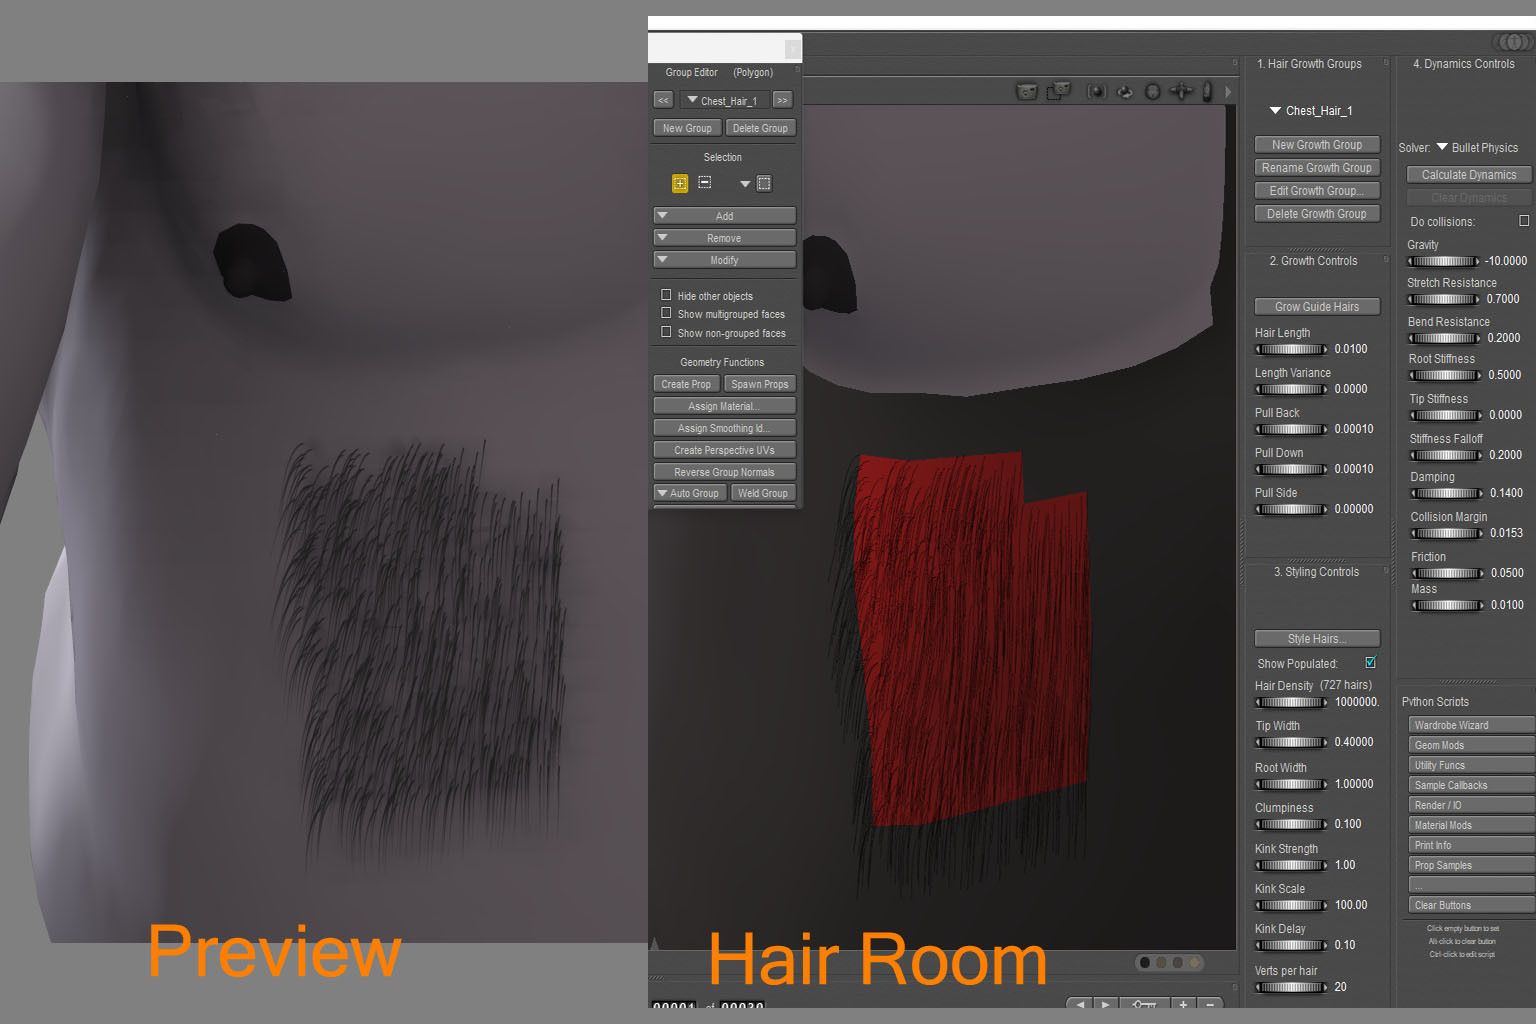Open the Auto Group dropdown
This screenshot has height=1024, width=1536.
tap(690, 492)
